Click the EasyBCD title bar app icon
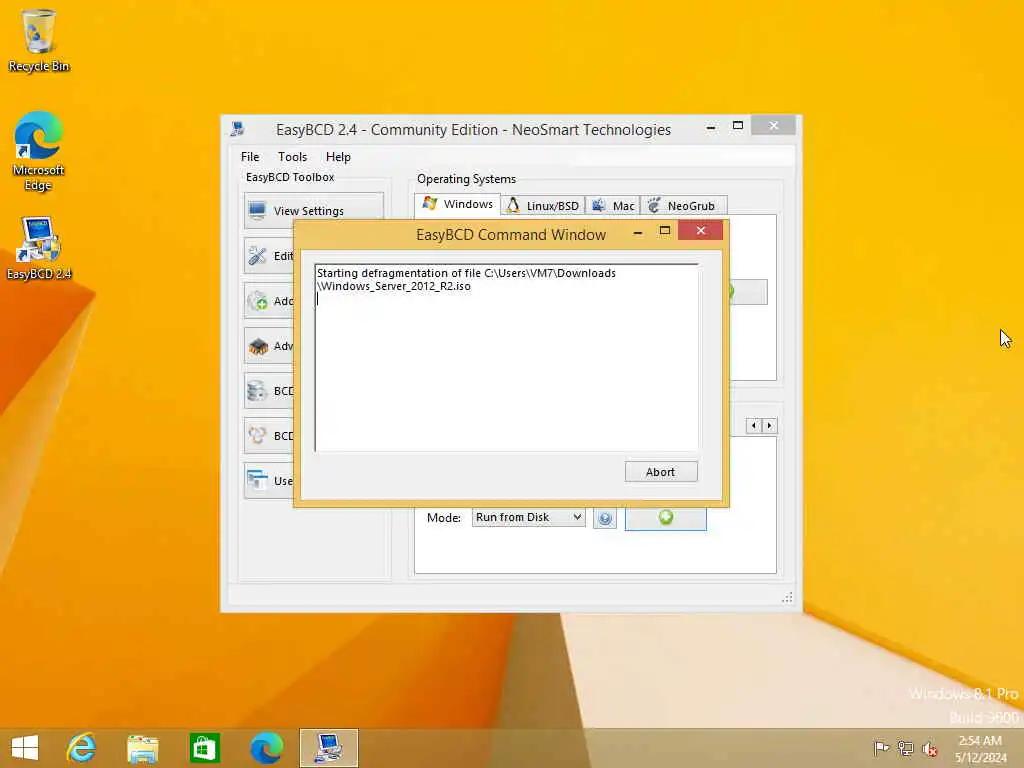The height and width of the screenshot is (768, 1024). pos(237,129)
